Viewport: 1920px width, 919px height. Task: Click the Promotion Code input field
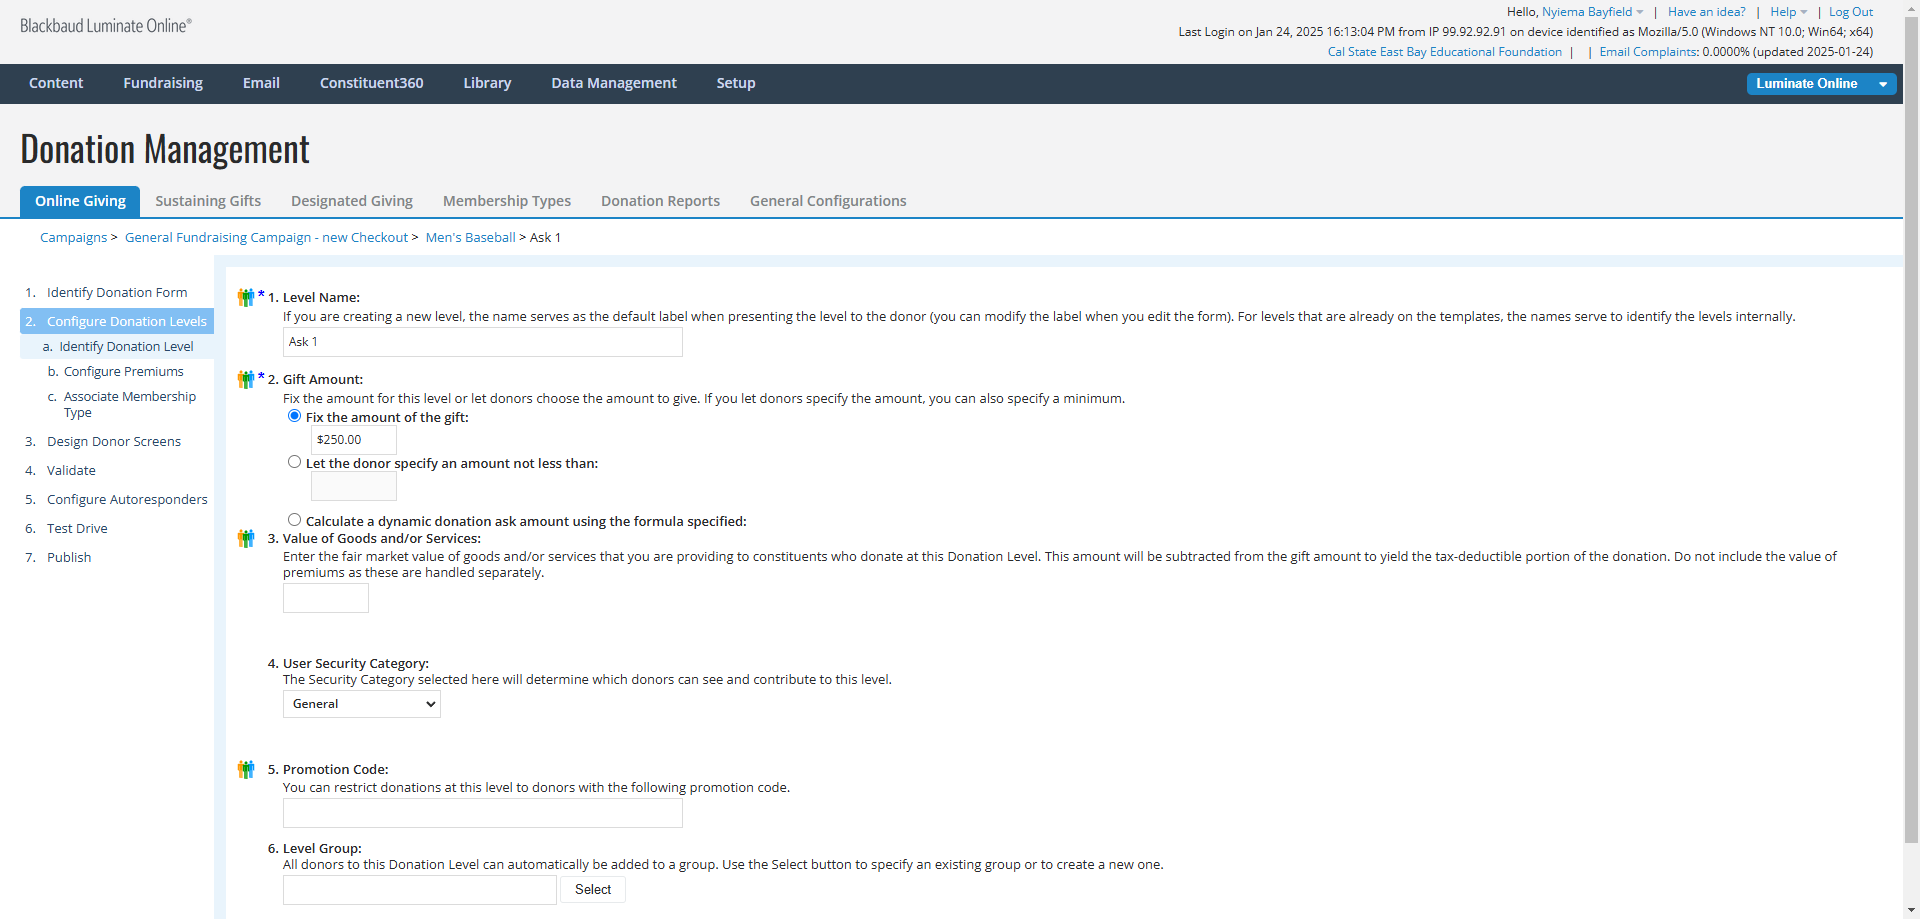pos(483,813)
